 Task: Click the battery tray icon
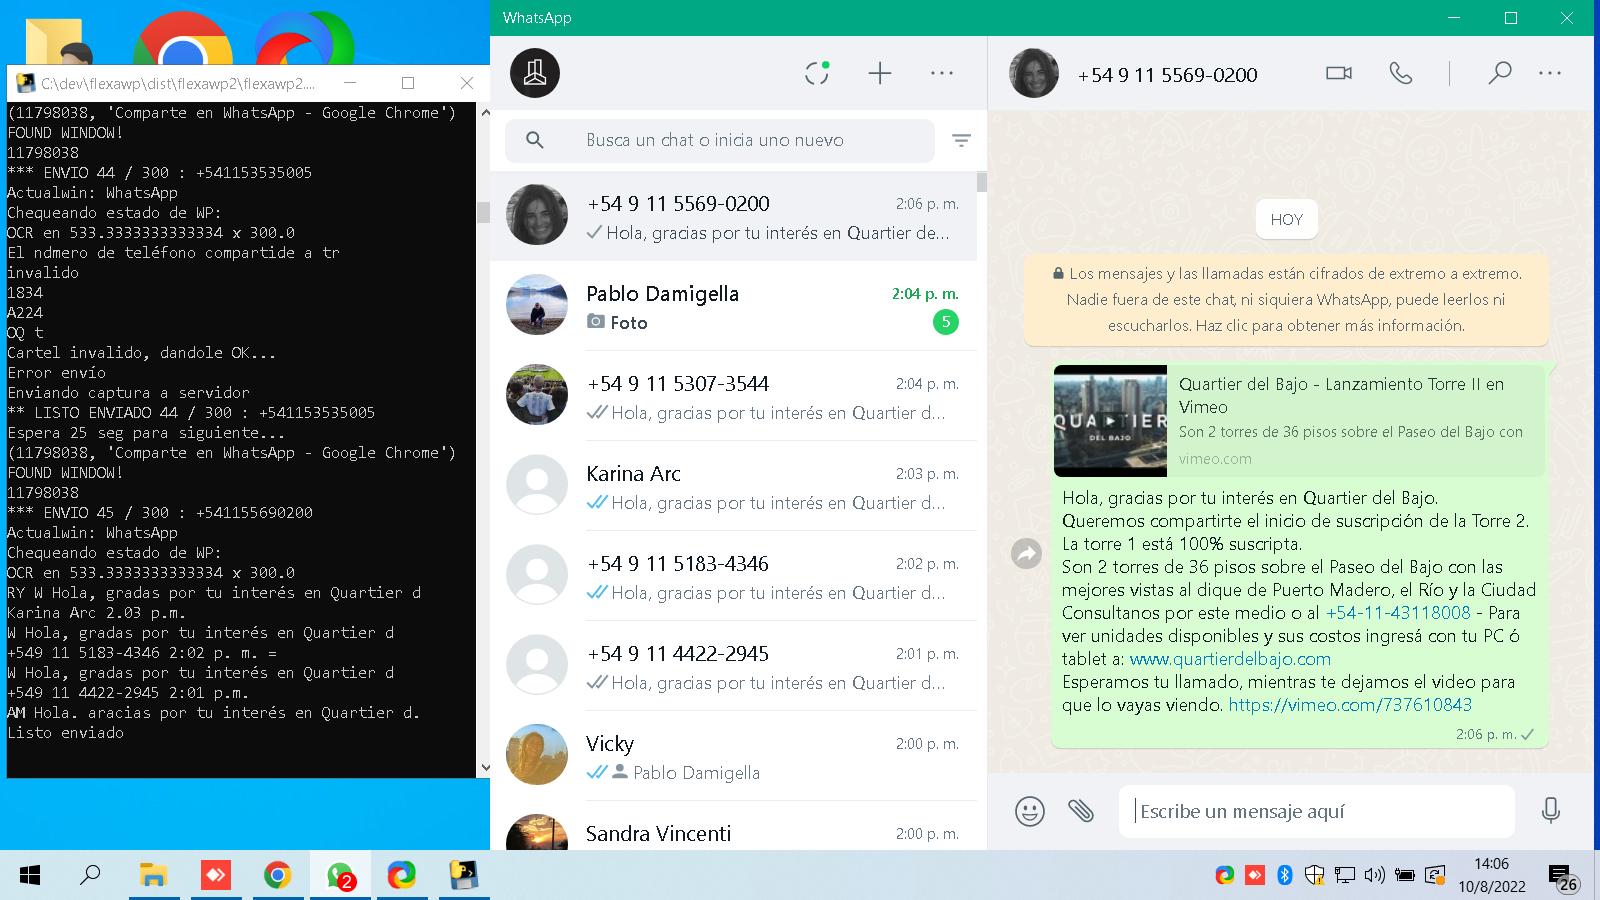(x=1405, y=876)
